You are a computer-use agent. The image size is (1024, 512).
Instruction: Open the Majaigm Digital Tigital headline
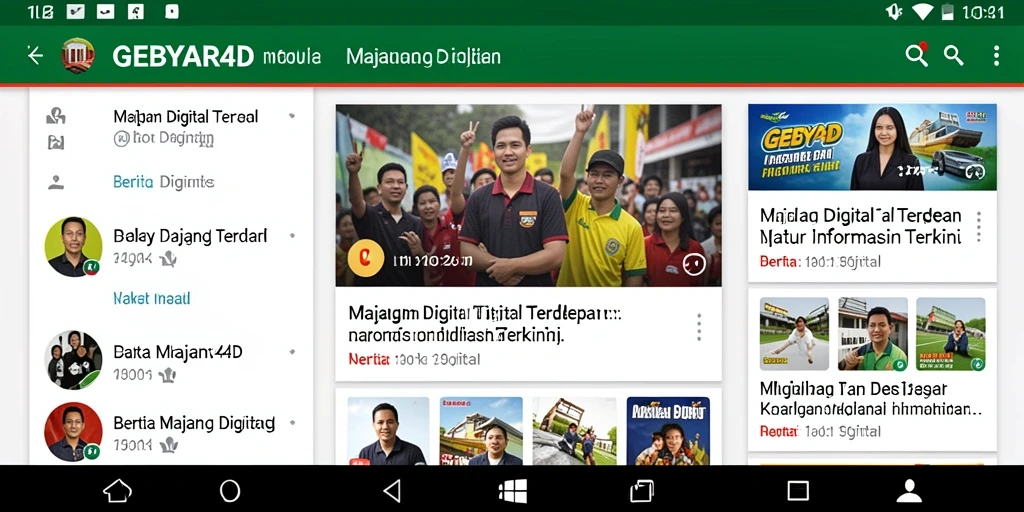coord(485,325)
